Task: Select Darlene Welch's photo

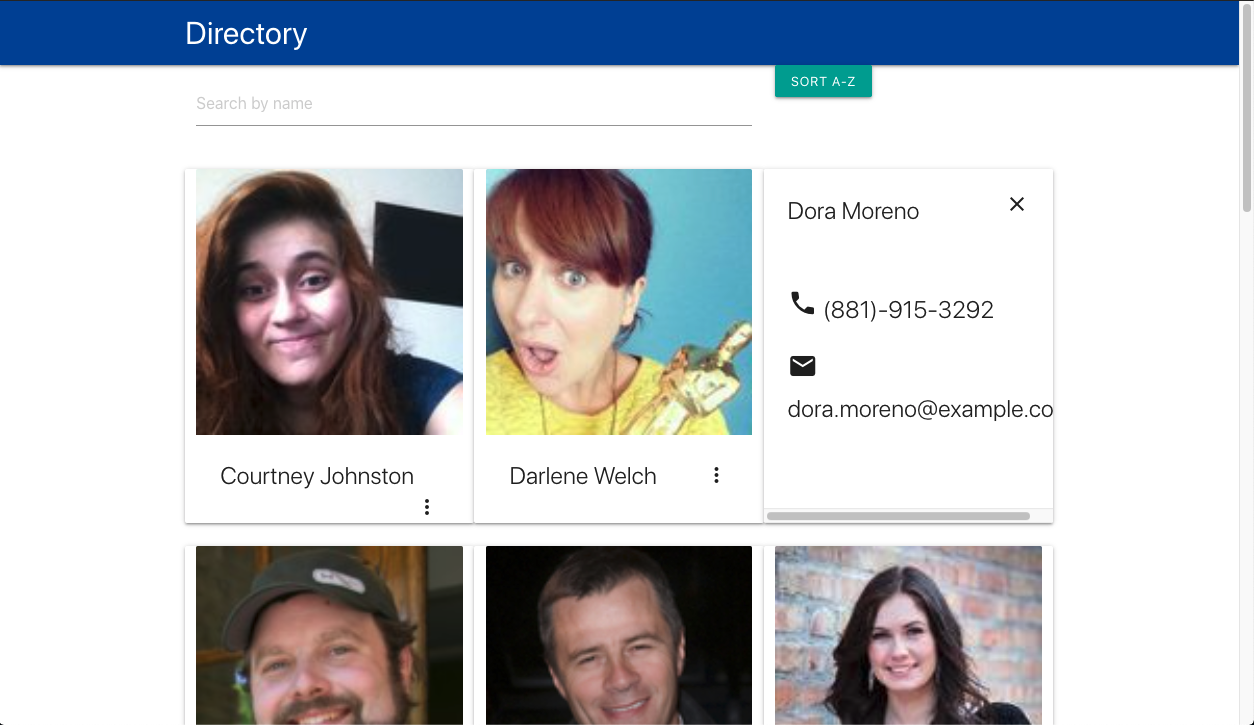Action: [x=619, y=302]
